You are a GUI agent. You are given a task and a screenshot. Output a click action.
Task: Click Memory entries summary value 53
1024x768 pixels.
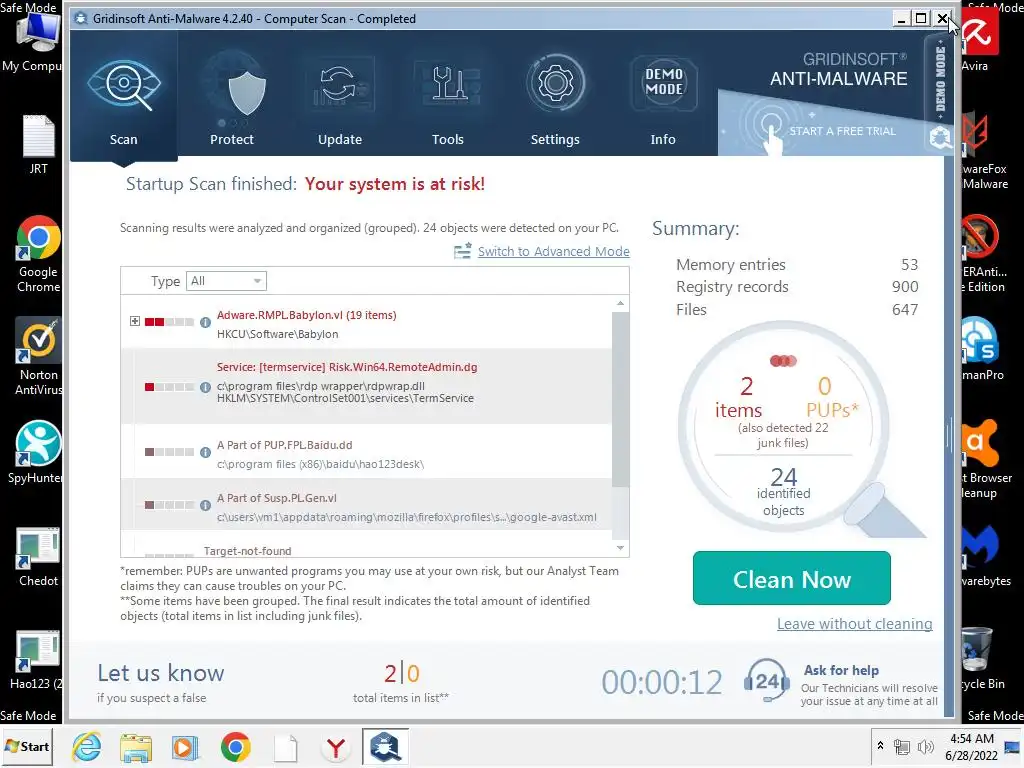(x=909, y=264)
